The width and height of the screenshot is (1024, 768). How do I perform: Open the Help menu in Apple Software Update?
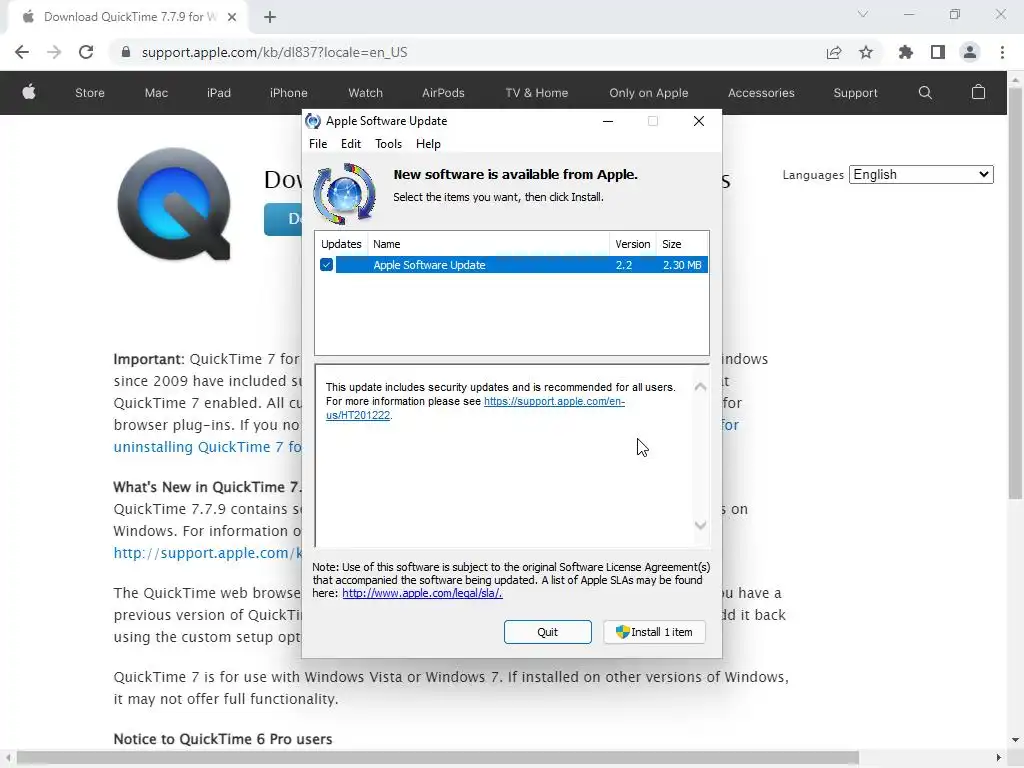[428, 144]
